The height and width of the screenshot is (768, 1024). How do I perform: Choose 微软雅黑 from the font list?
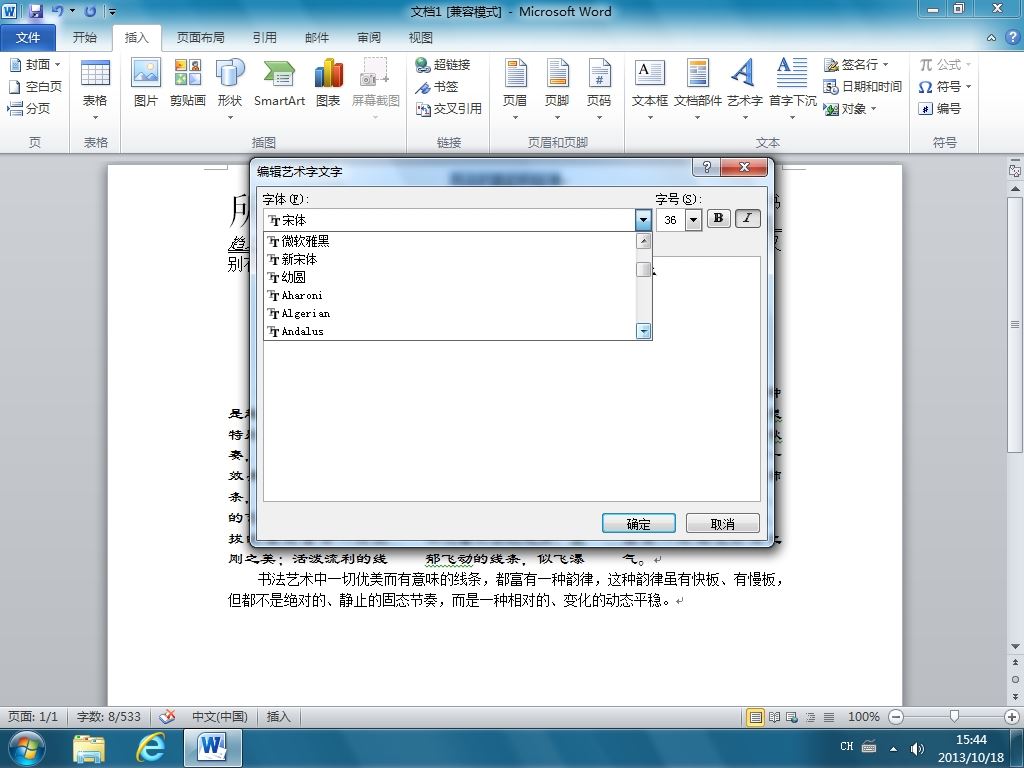click(449, 241)
